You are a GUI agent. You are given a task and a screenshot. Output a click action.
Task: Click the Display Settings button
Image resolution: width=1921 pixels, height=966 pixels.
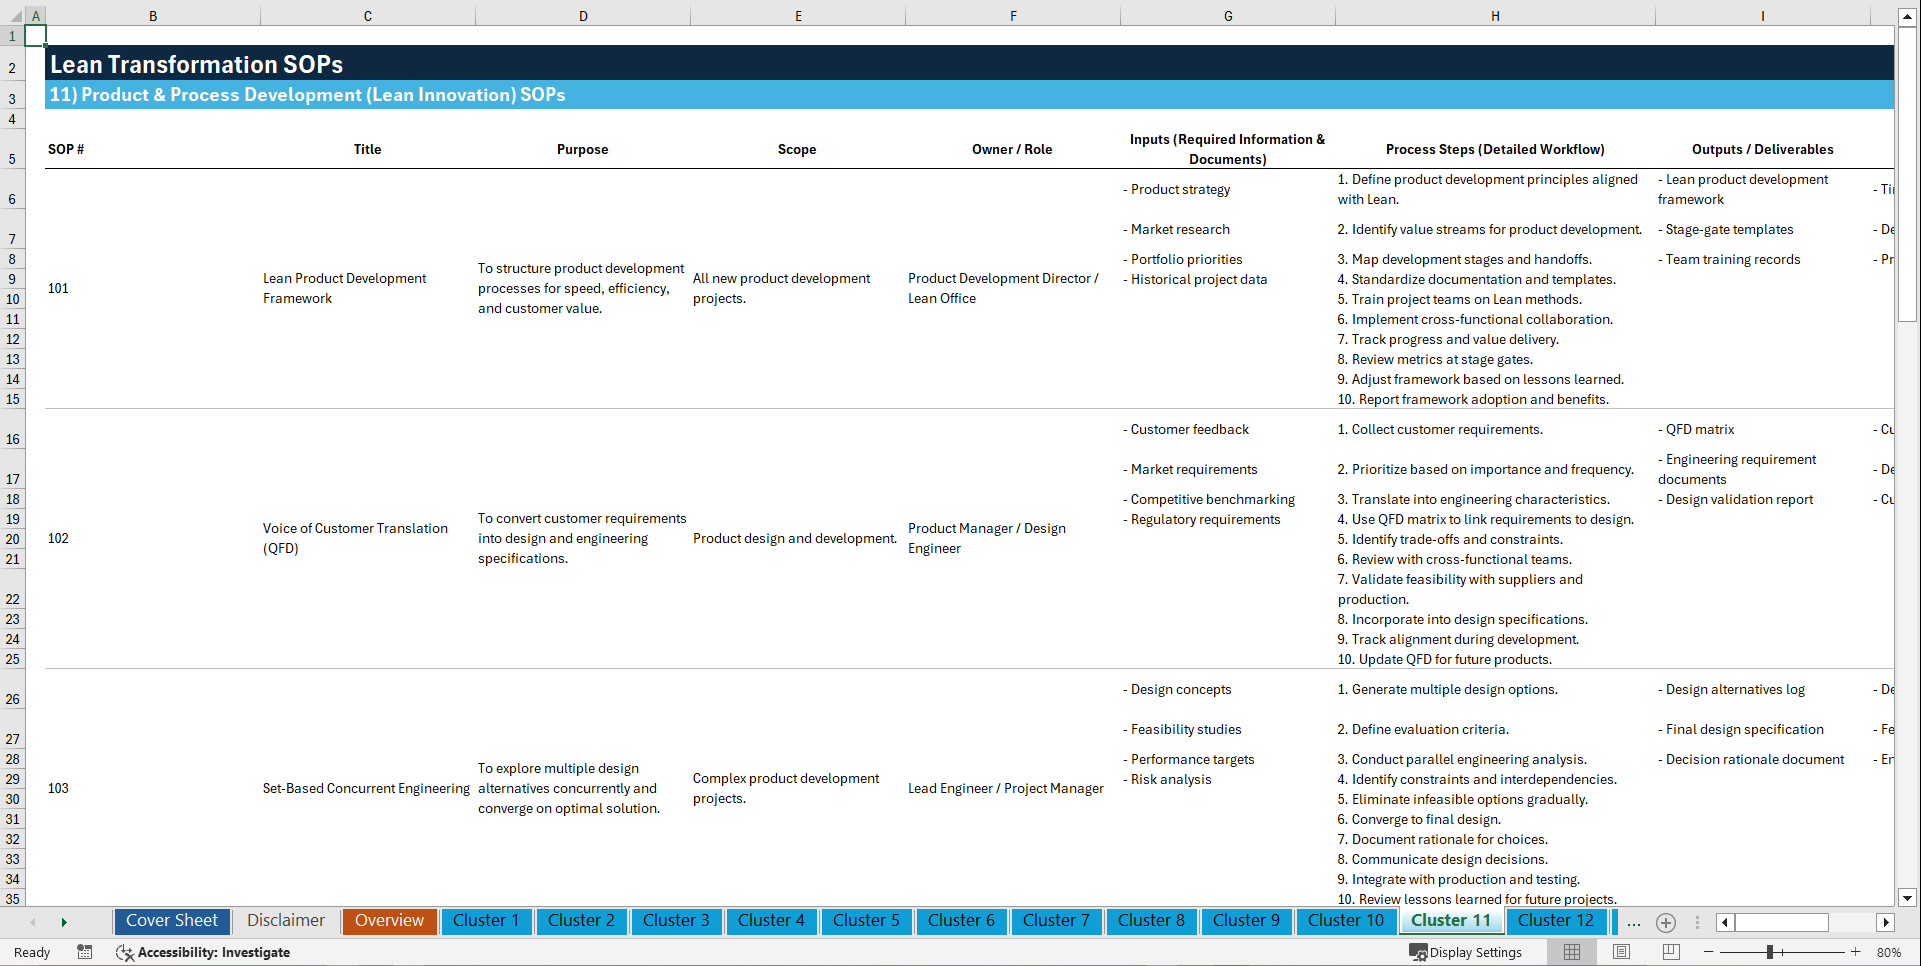1466,952
